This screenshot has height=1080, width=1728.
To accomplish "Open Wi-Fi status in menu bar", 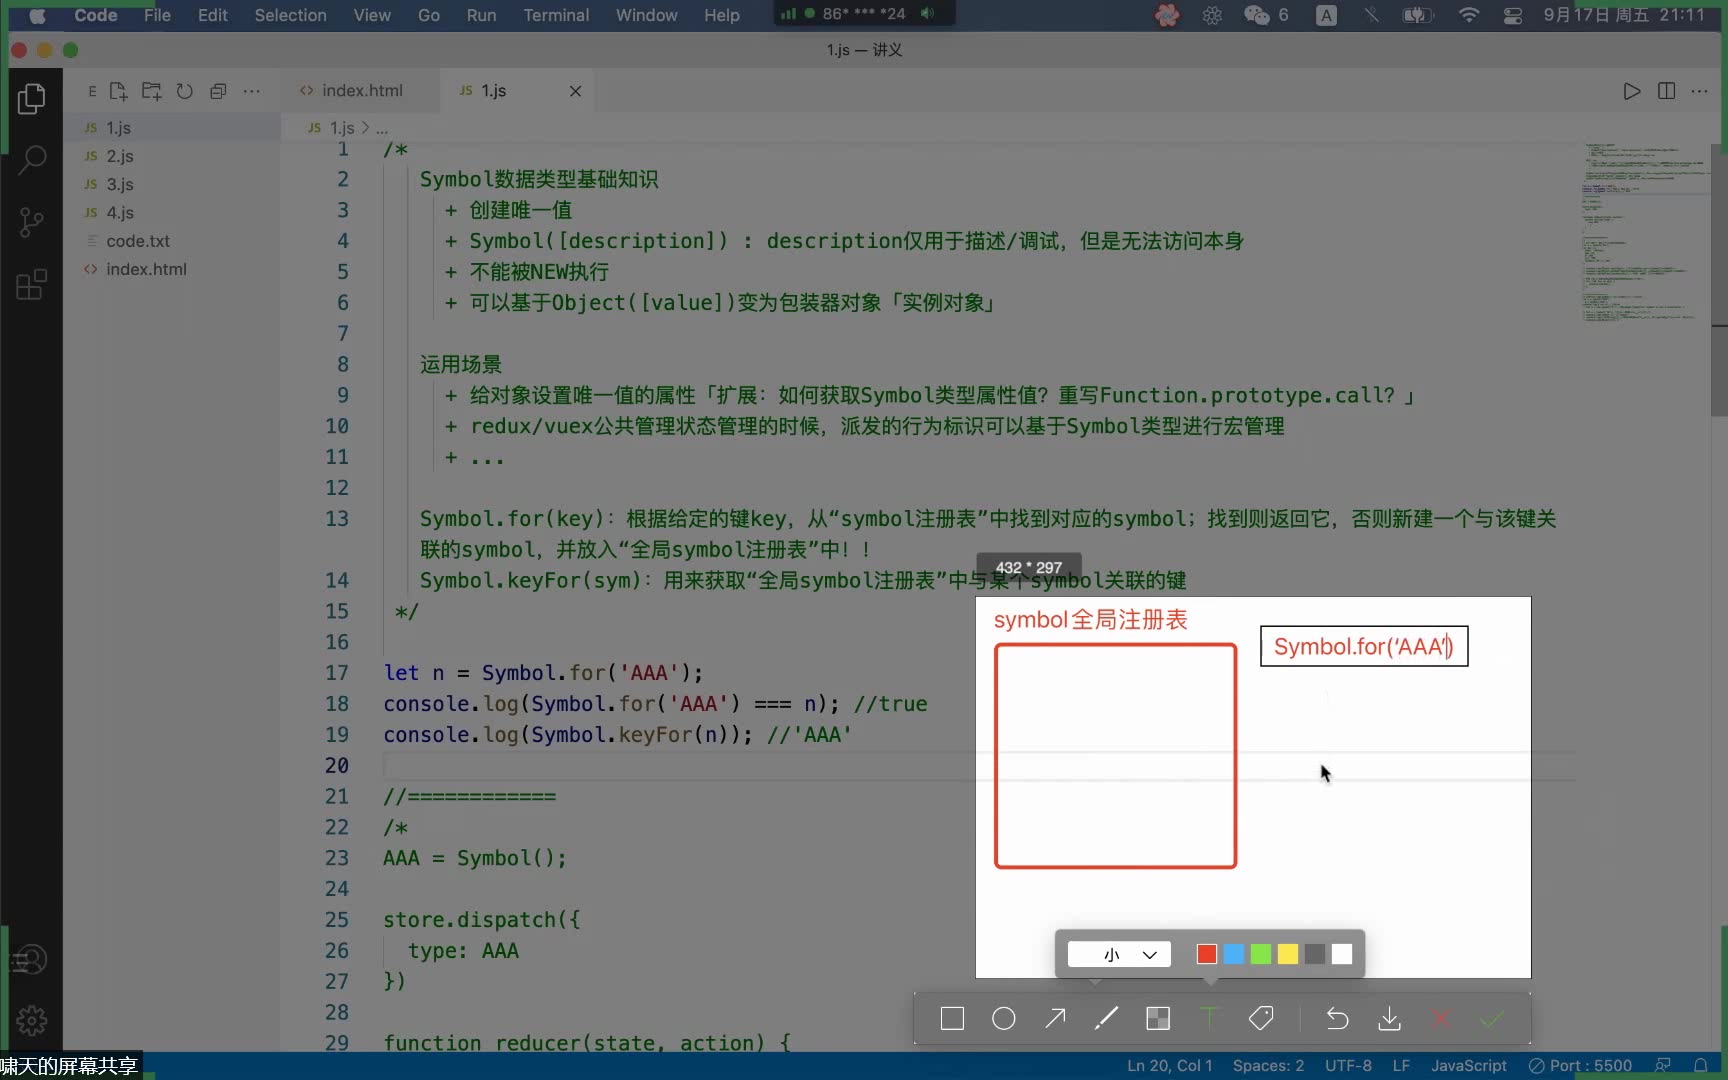I will [1469, 15].
